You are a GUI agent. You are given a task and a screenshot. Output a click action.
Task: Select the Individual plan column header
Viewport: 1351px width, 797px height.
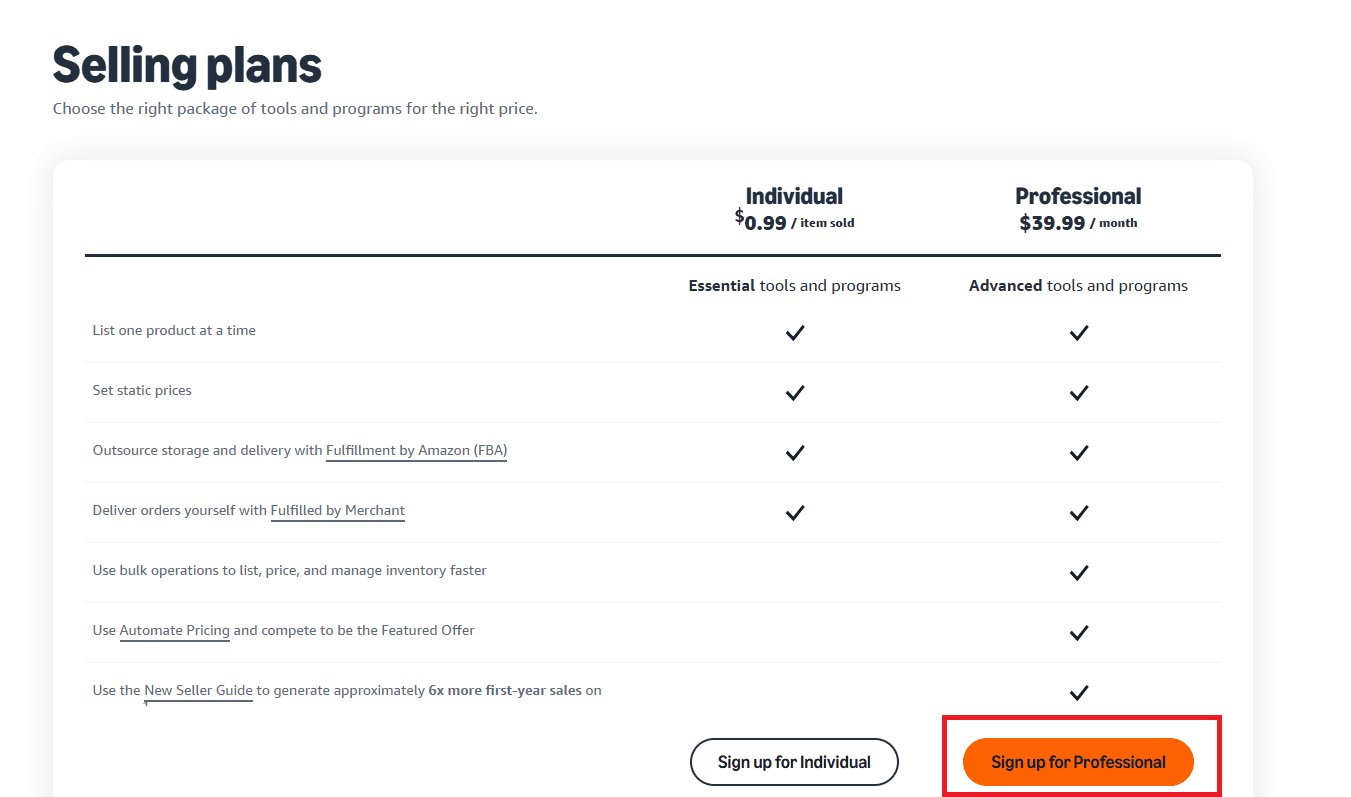[794, 196]
